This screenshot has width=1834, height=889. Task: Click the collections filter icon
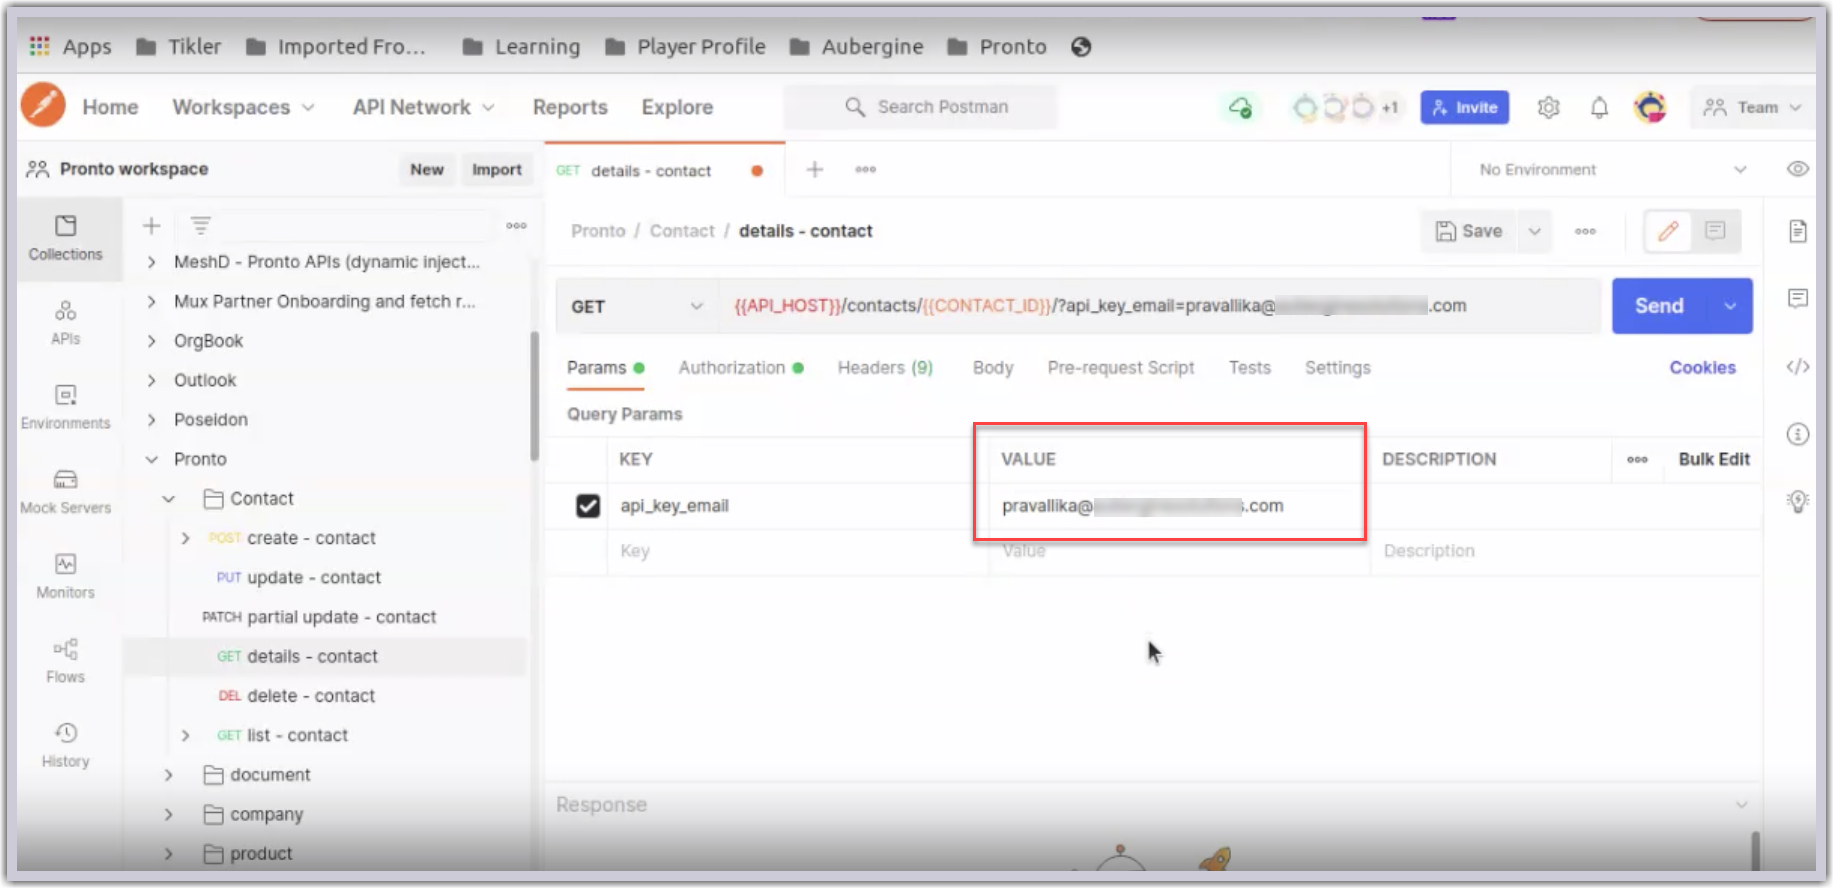coord(200,226)
